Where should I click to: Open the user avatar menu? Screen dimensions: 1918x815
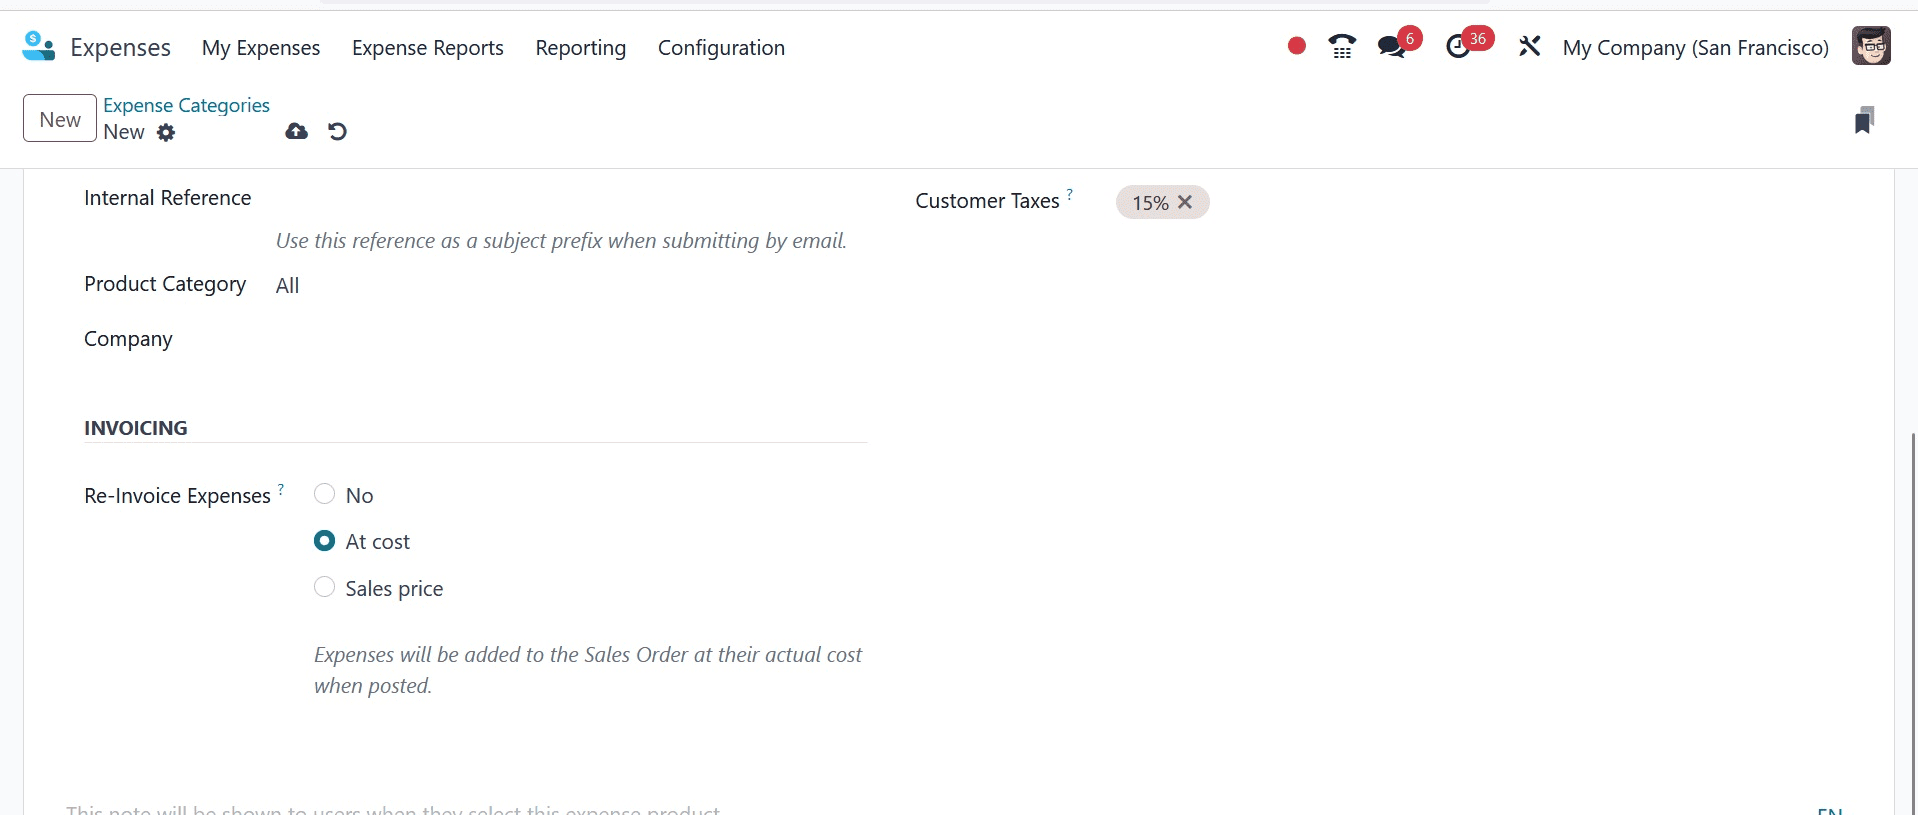[1870, 46]
